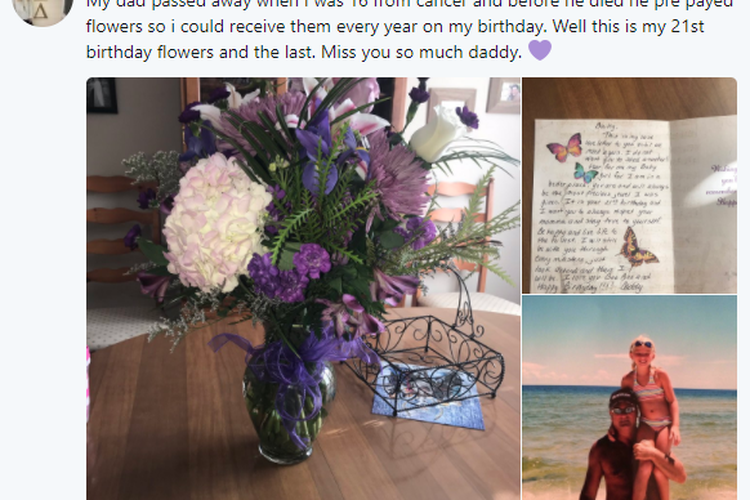This screenshot has width=750, height=500.
Task: Open the handwritten letter card photo
Action: (x=629, y=185)
